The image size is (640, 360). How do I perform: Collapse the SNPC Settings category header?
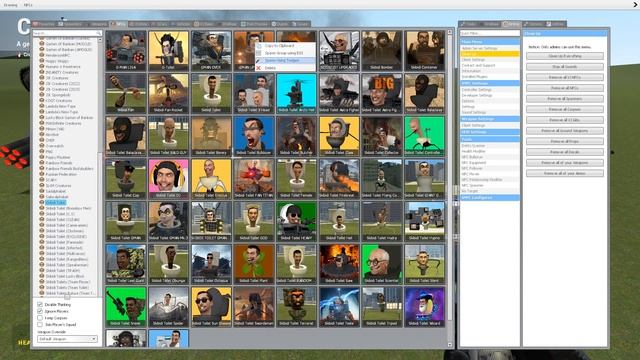[490, 83]
